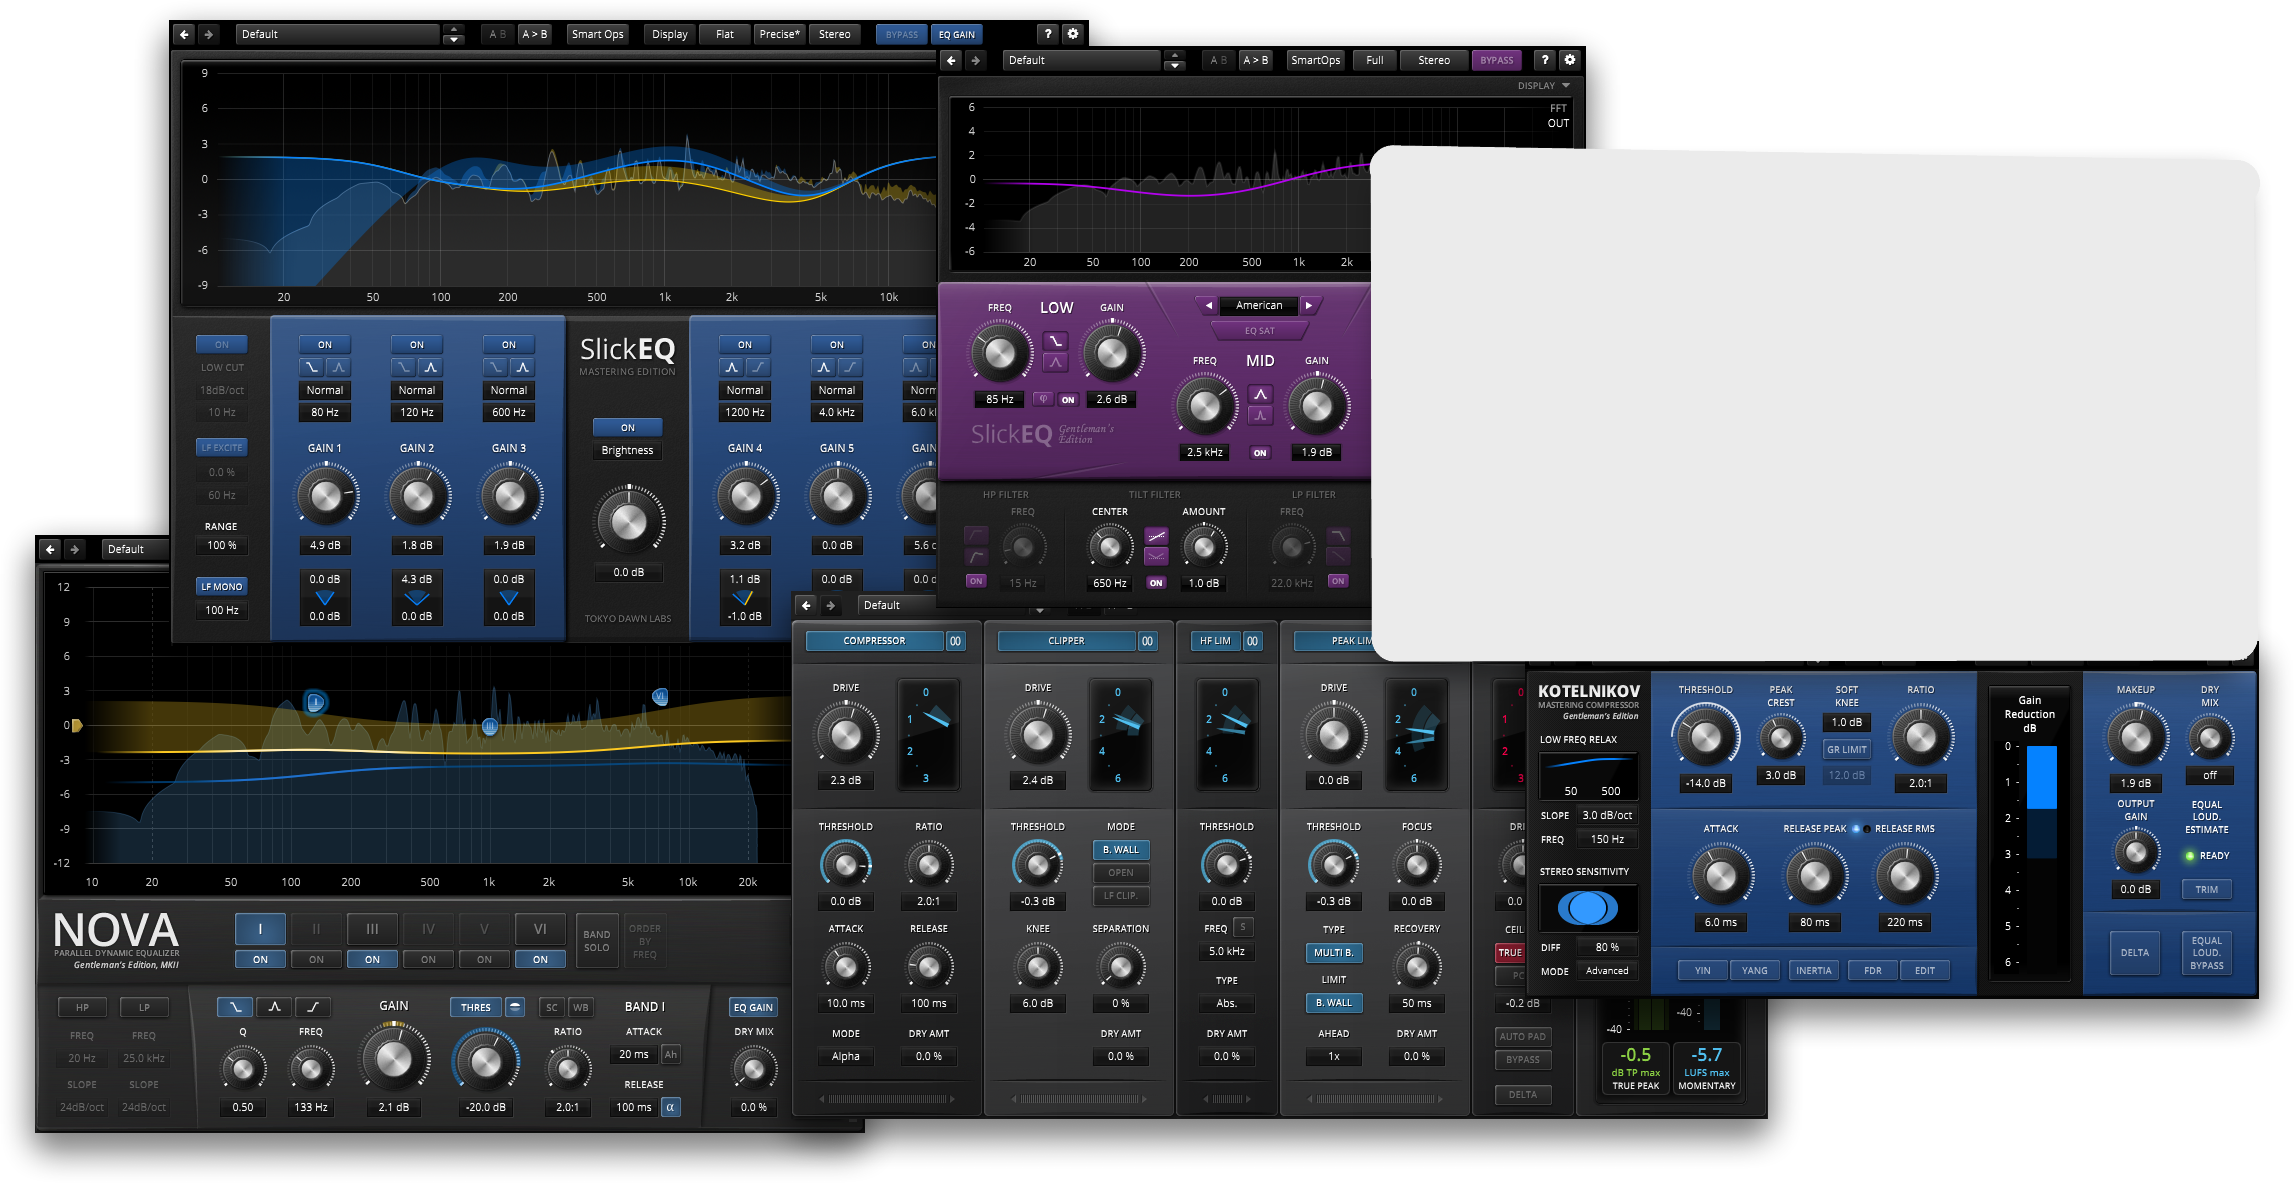The image size is (2294, 1183).
Task: Click the Flat button in SlickEQ Mastering
Action: tap(725, 34)
